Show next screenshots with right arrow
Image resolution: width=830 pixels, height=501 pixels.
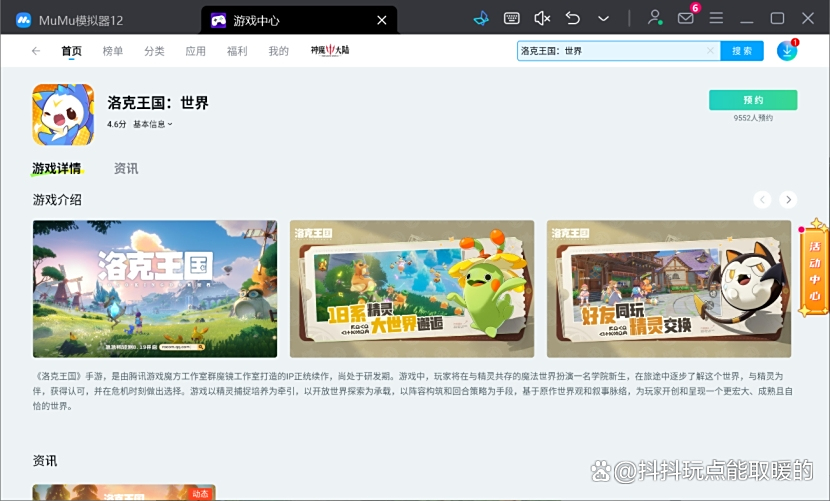[x=788, y=200]
